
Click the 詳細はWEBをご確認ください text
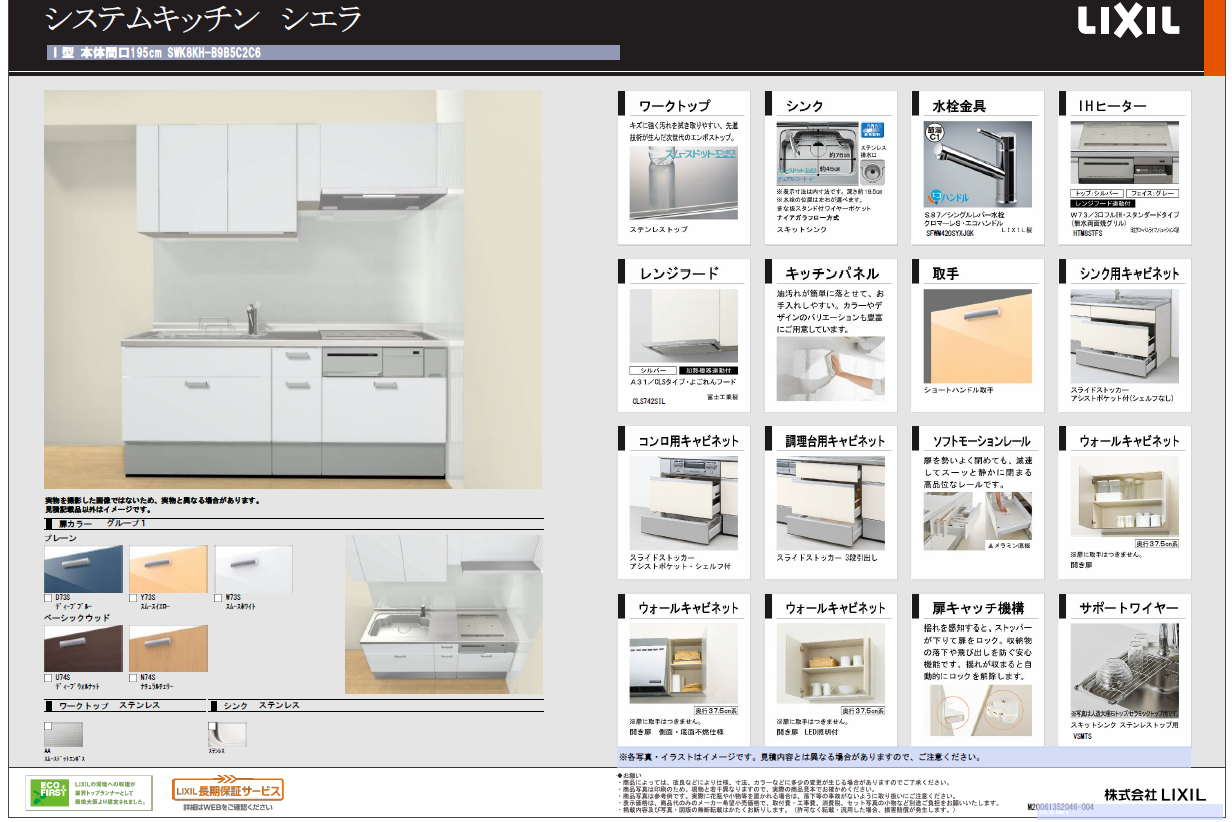[x=227, y=807]
